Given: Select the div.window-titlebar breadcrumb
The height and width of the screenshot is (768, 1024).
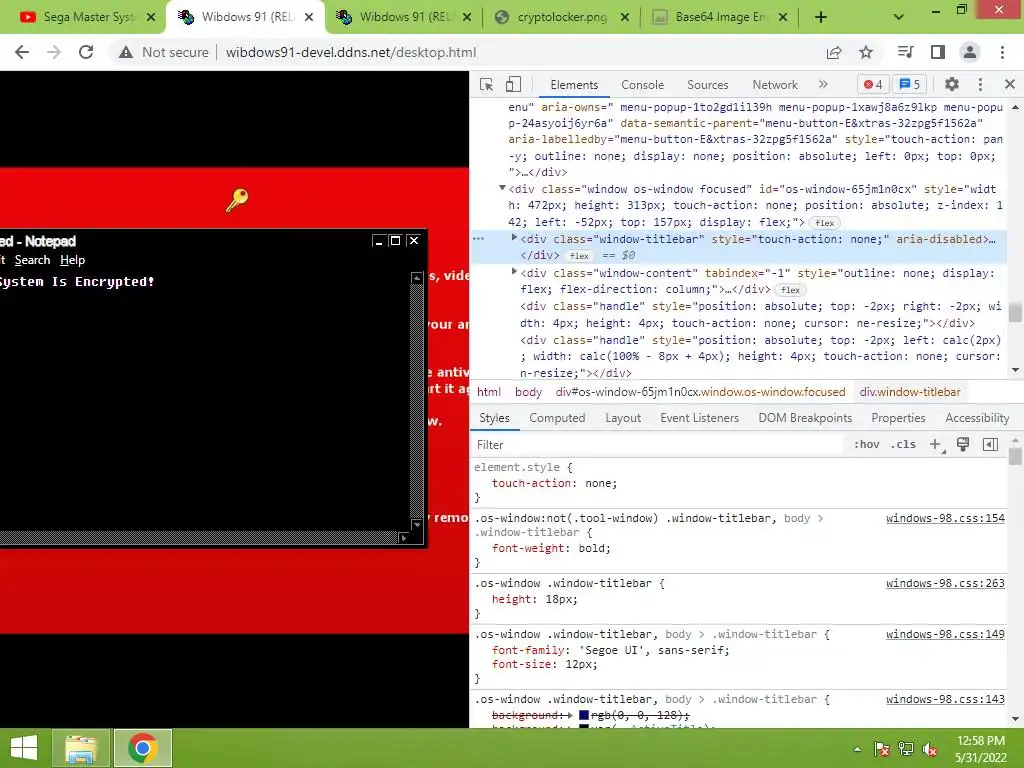Looking at the screenshot, I should (910, 392).
